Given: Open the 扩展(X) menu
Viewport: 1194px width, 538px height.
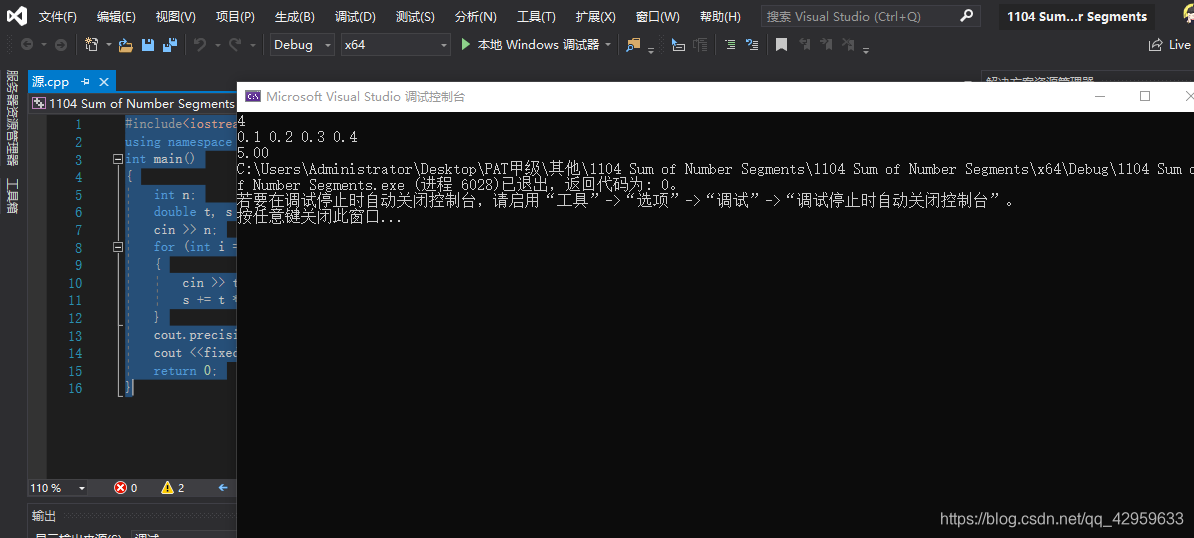Looking at the screenshot, I should point(595,17).
